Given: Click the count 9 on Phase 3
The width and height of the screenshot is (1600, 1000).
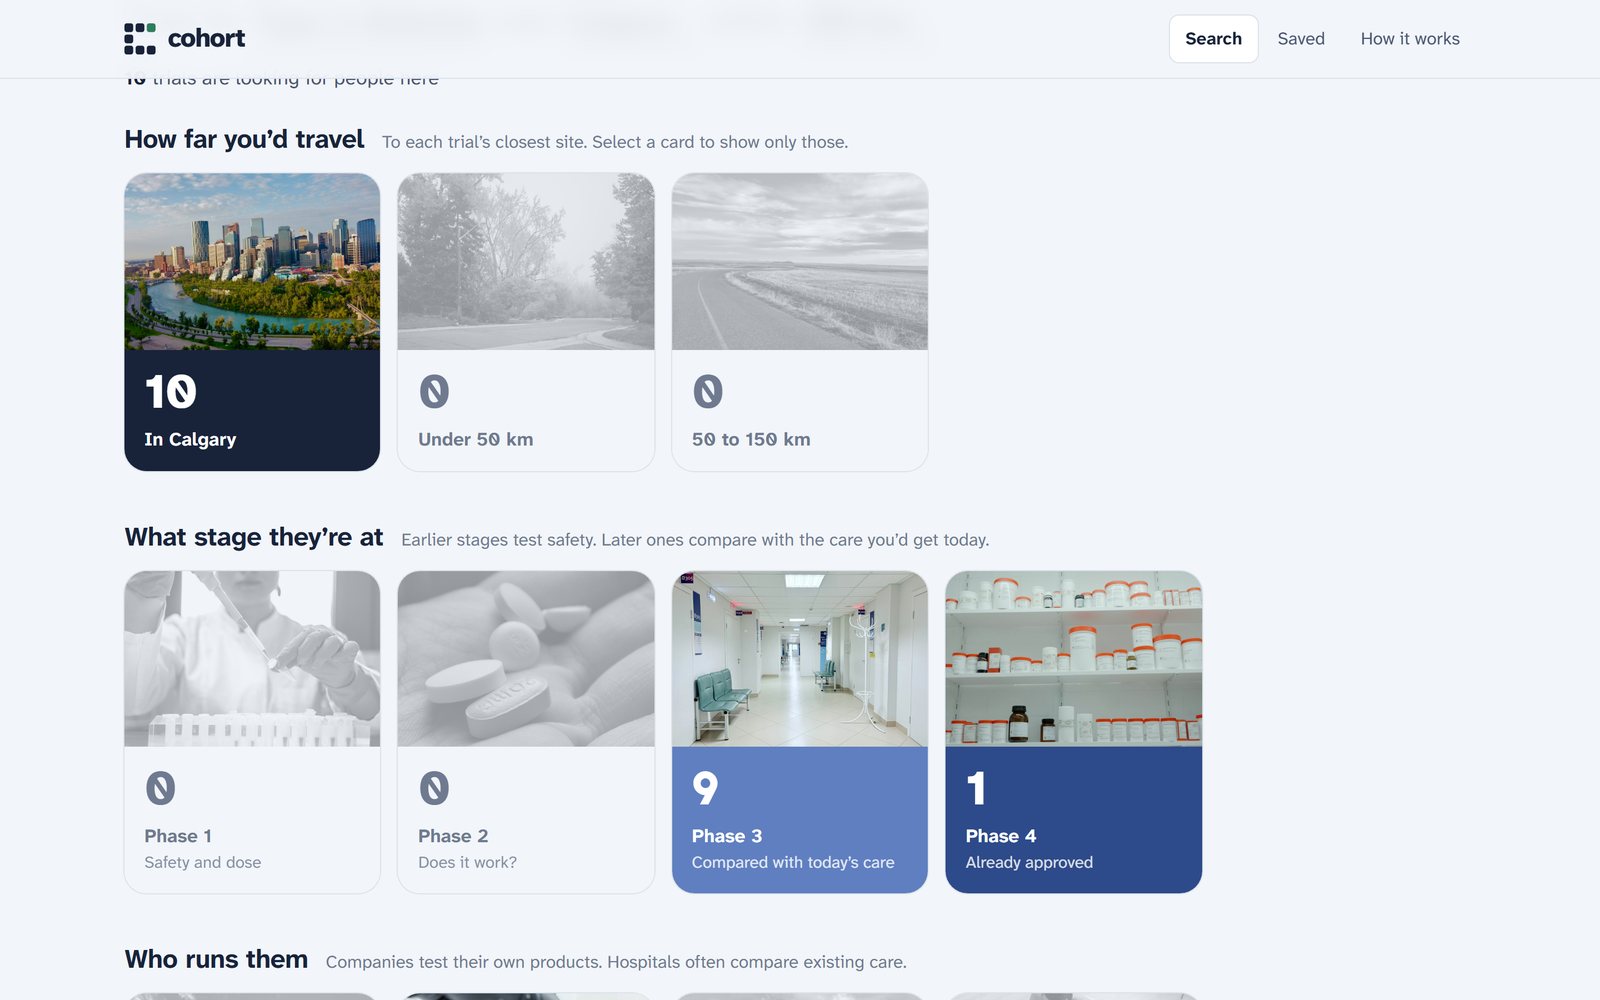Looking at the screenshot, I should click(x=705, y=789).
